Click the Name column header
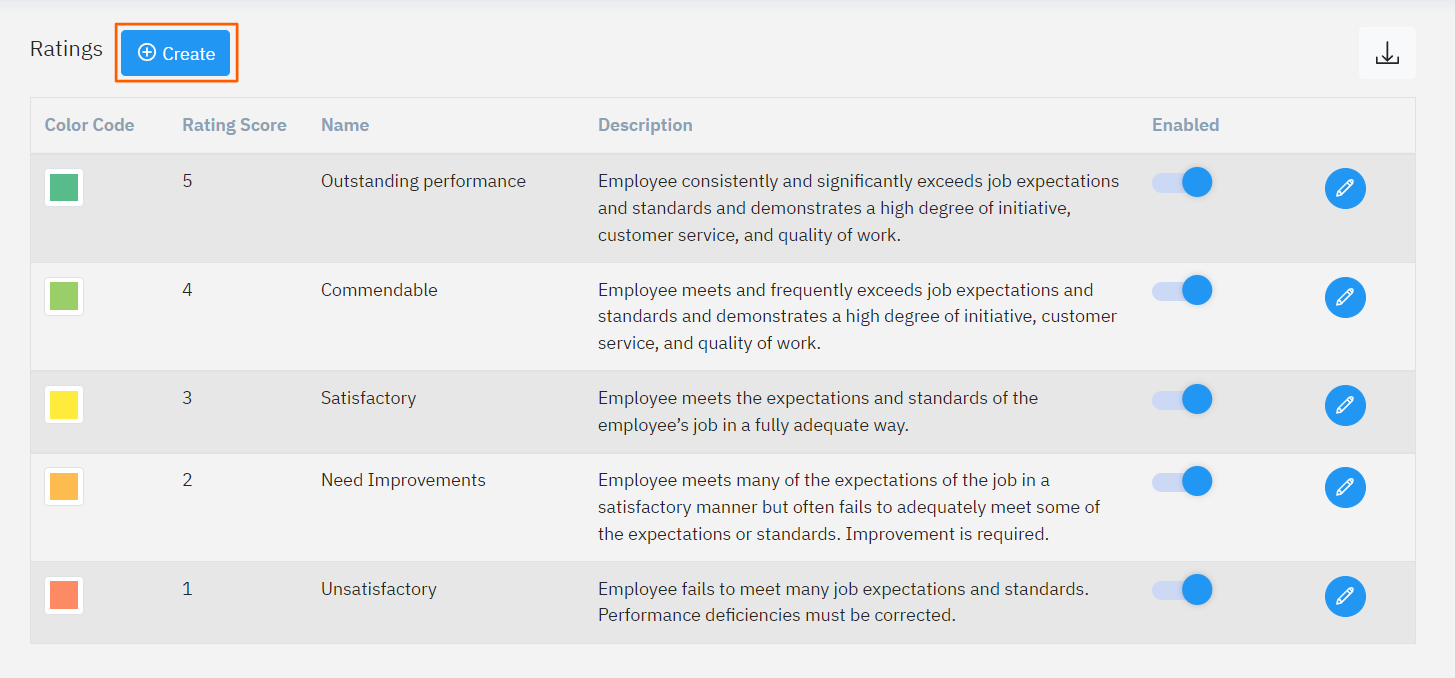Image resolution: width=1455 pixels, height=678 pixels. 345,125
